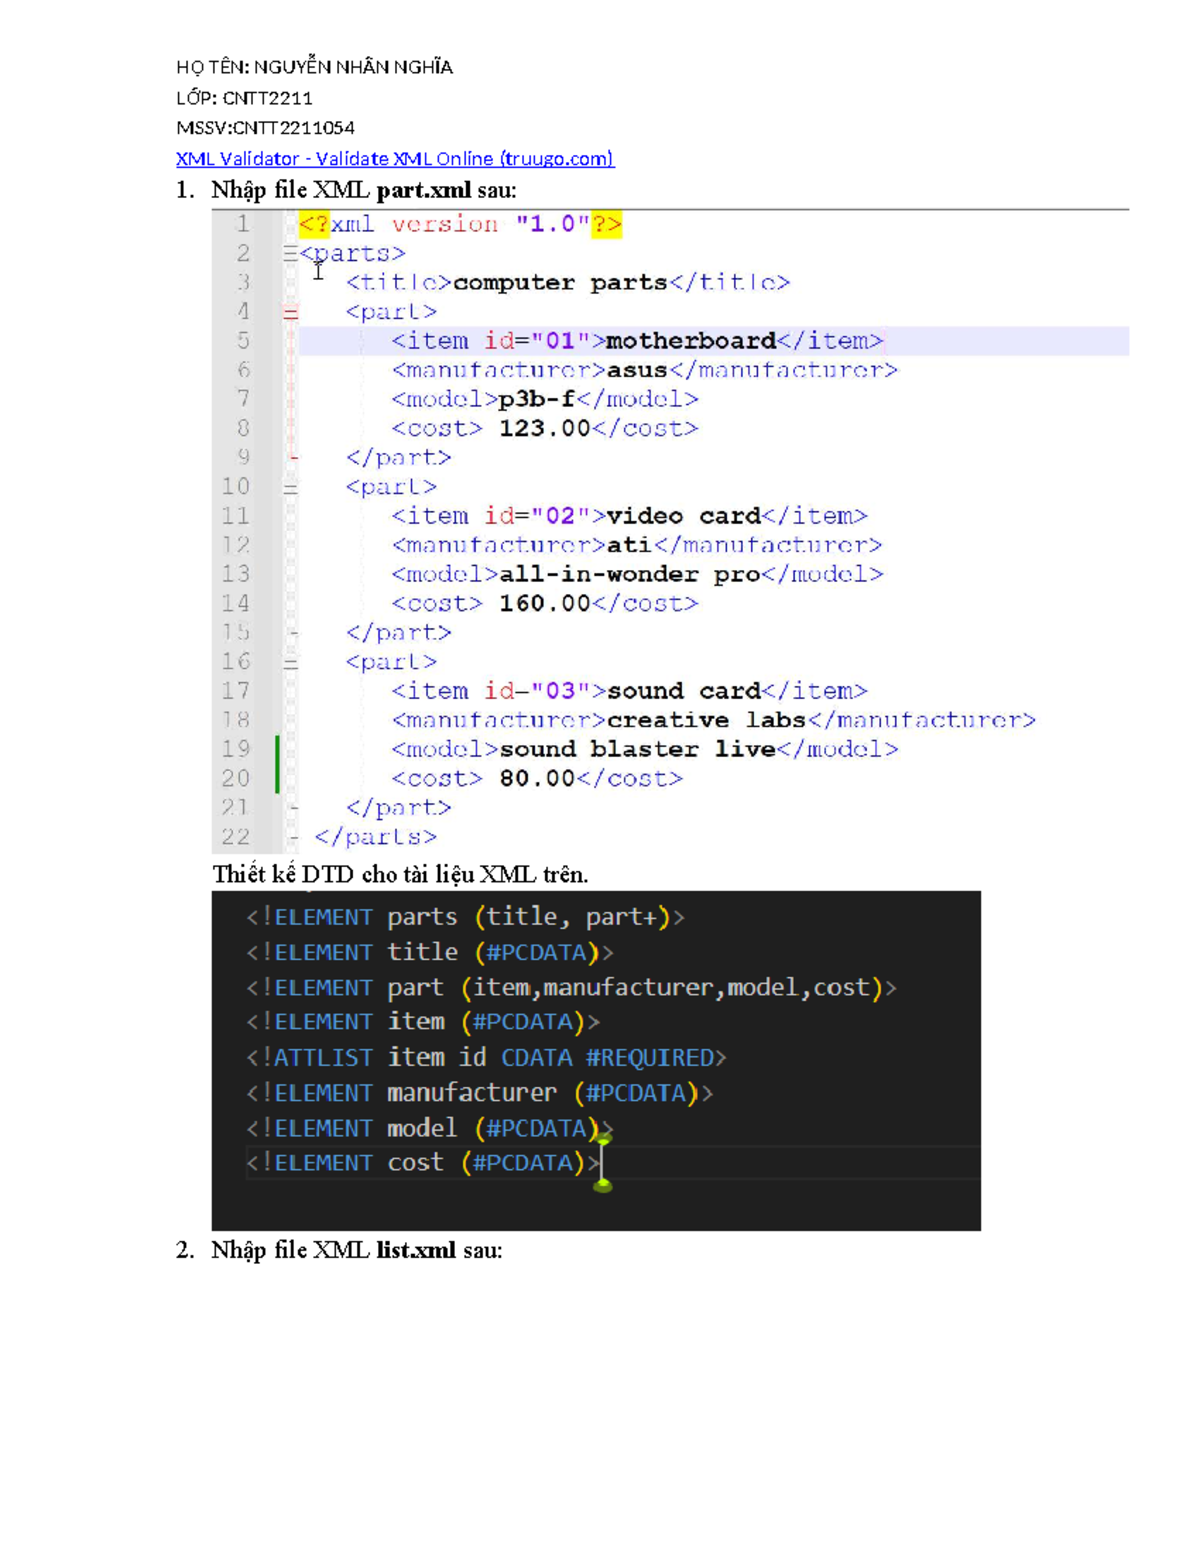Click DTD line 'ELEMENT model (#PCDATA)'
Screen dimensions: 1200x1553
[x=430, y=1128]
